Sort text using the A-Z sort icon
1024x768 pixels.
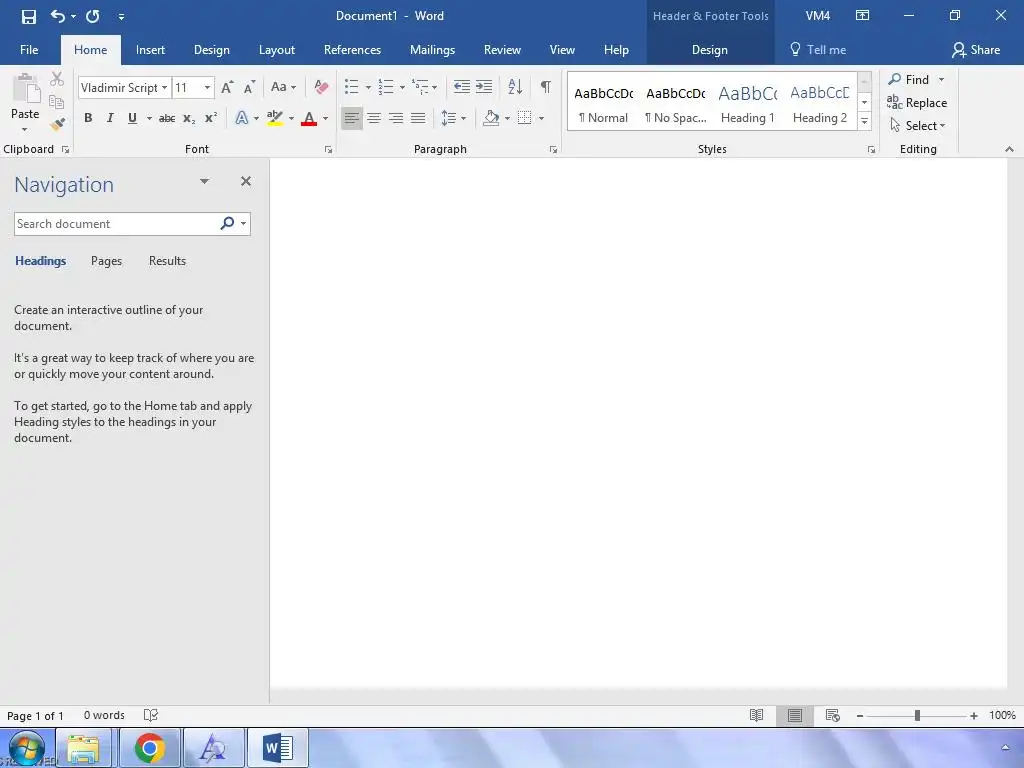[x=515, y=86]
